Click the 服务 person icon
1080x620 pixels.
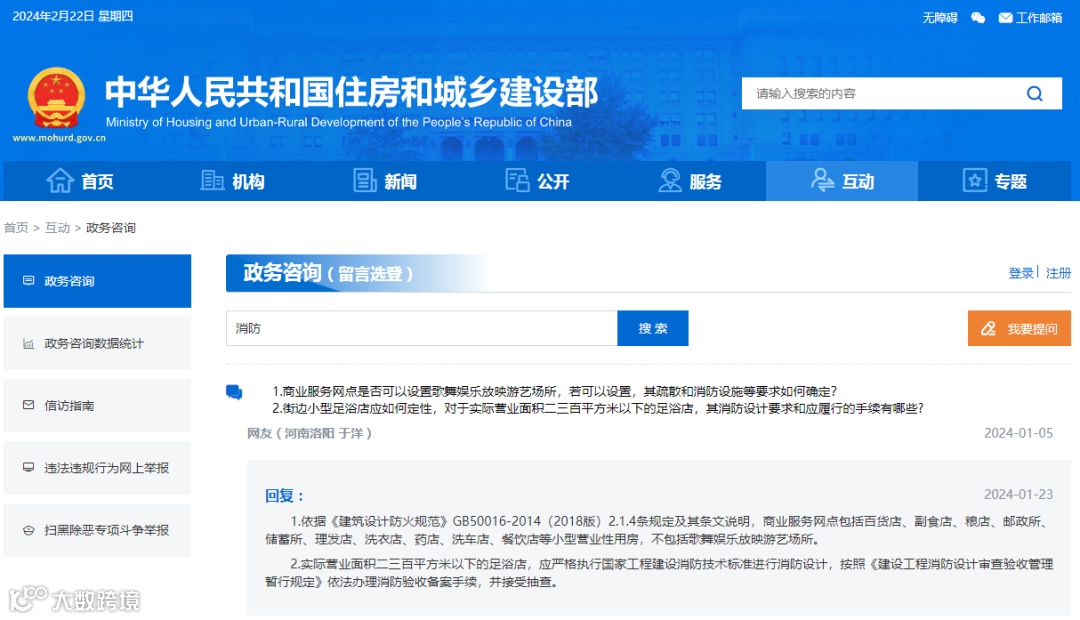pyautogui.click(x=669, y=180)
